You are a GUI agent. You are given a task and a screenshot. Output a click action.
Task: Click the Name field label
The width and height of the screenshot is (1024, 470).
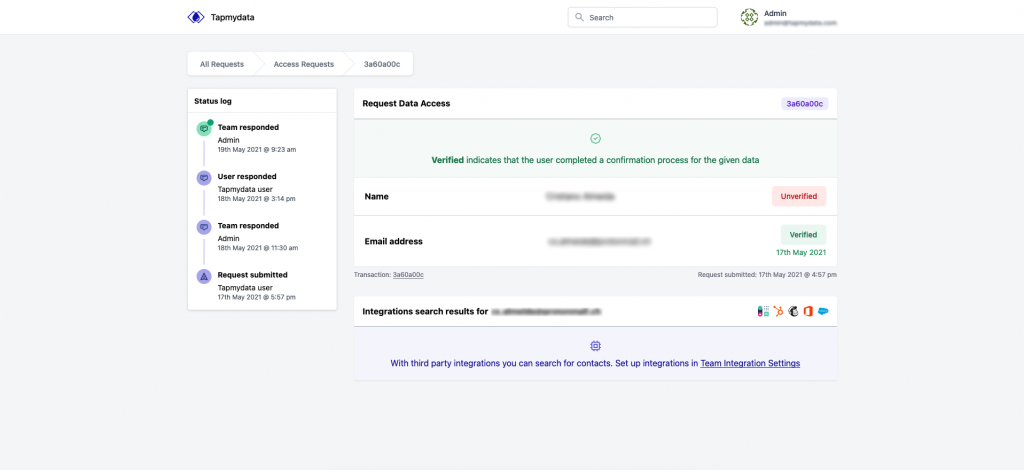click(x=376, y=196)
